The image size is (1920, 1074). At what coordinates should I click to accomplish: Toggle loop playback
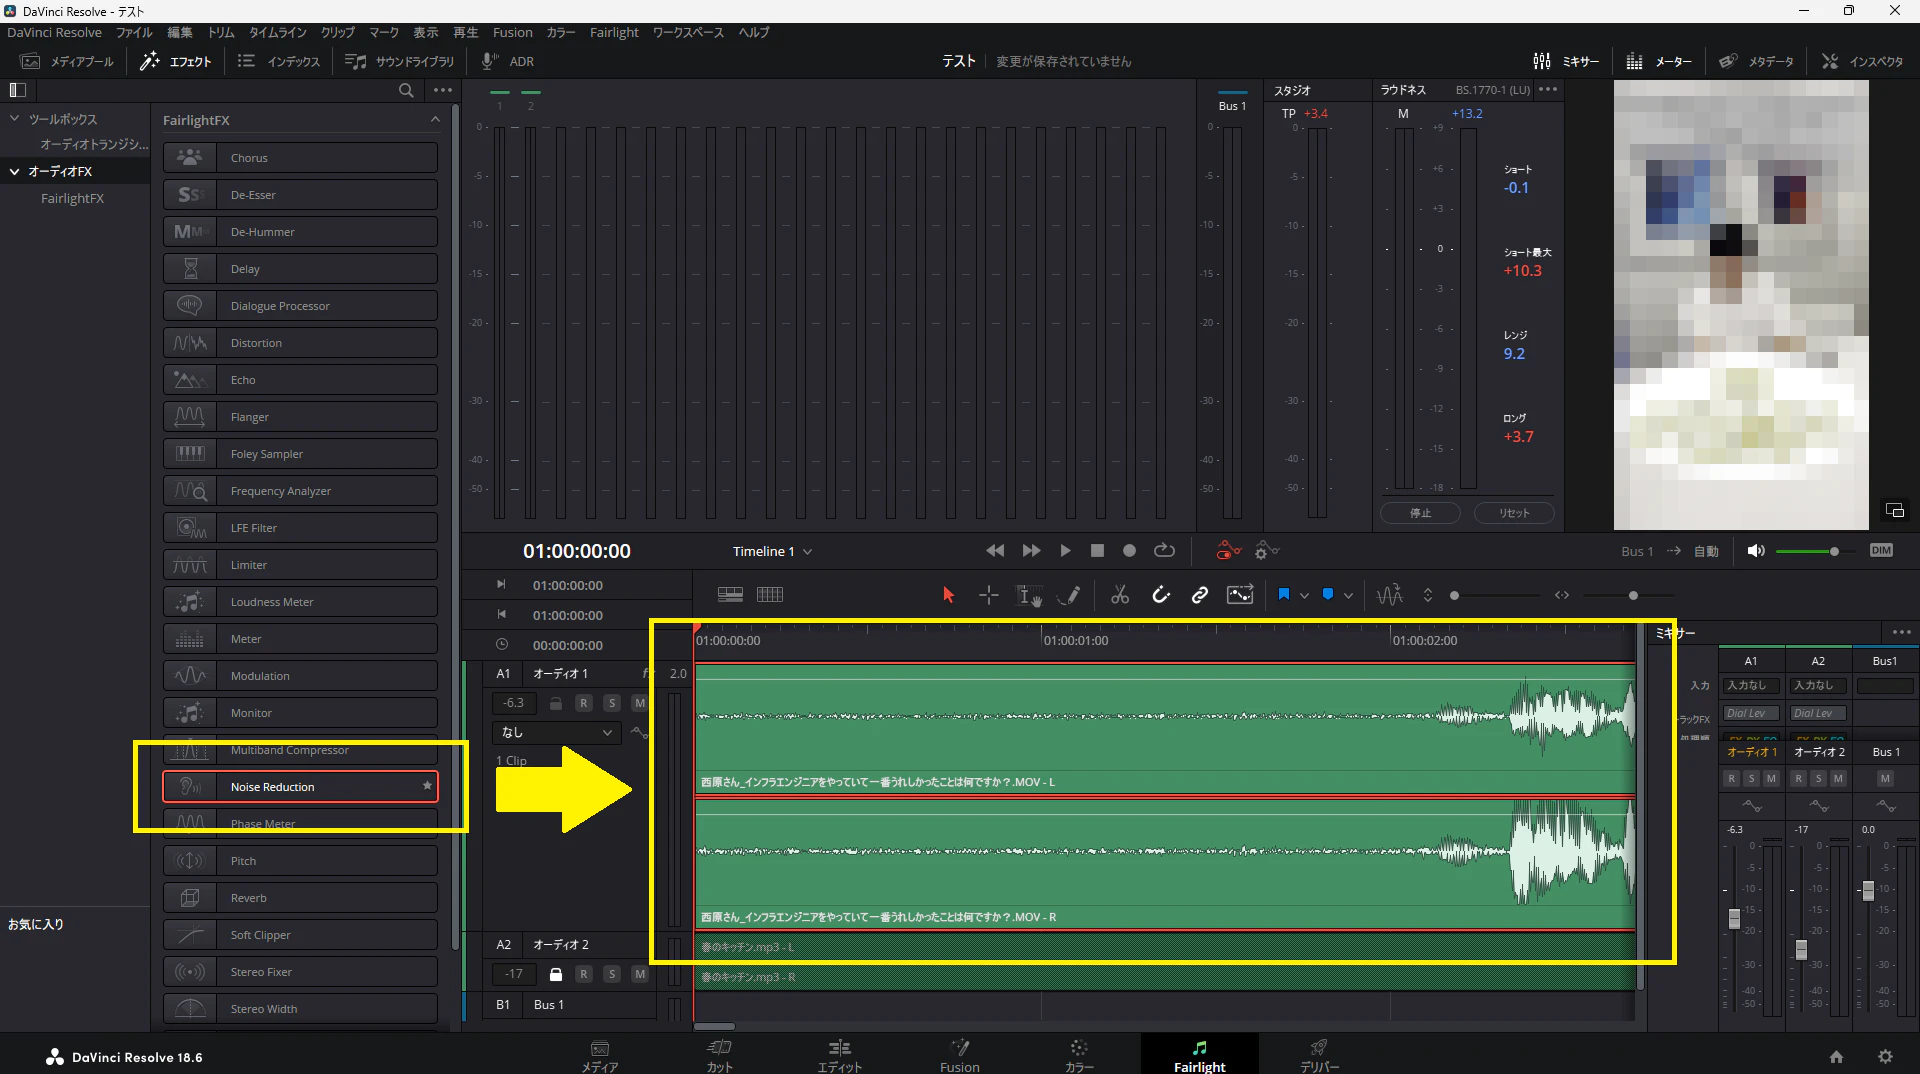[1164, 551]
